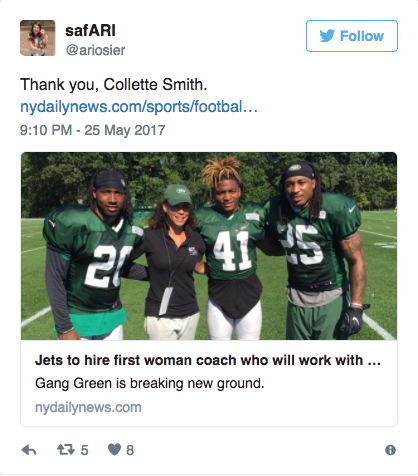Click jersey number 41 in the photo
This screenshot has width=418, height=476.
click(x=231, y=251)
